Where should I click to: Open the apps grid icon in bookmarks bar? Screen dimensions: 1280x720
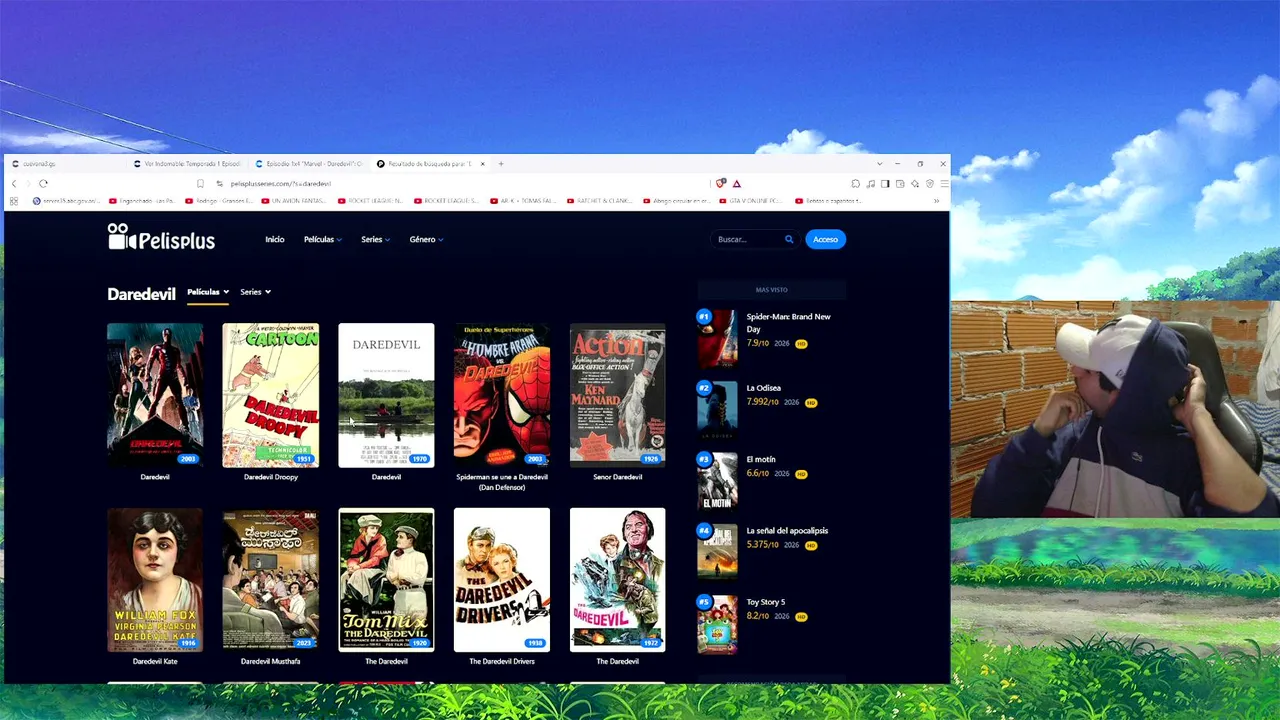[x=14, y=201]
